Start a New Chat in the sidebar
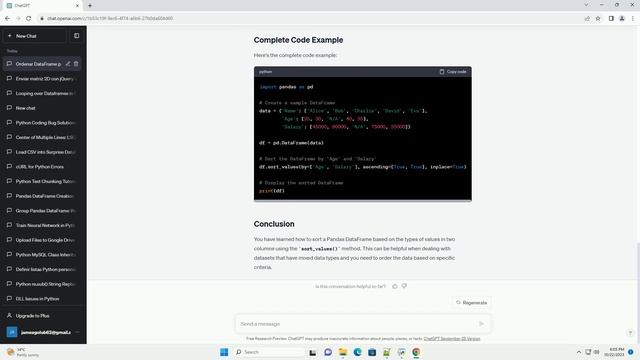Screen dimensions: 640x360 coord(35,36)
